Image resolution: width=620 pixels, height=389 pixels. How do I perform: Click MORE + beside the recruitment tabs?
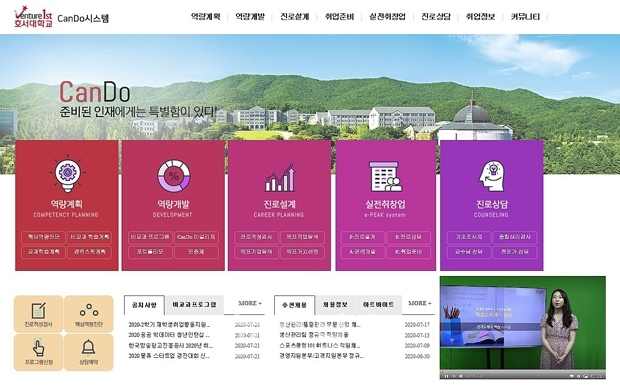tap(420, 303)
